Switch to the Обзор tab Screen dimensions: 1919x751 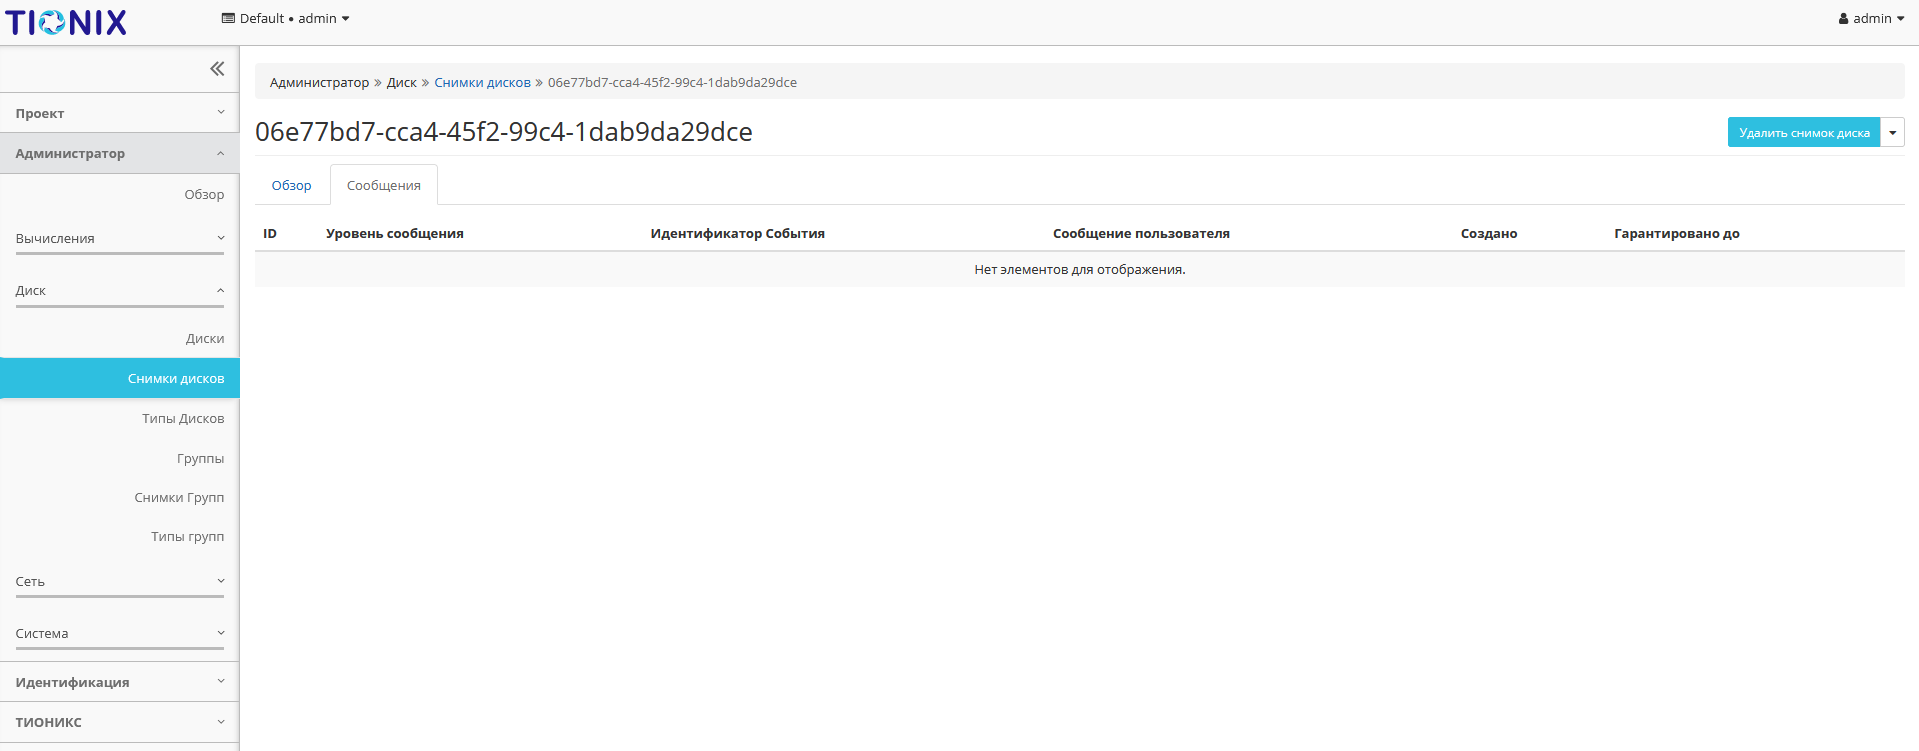click(x=291, y=186)
